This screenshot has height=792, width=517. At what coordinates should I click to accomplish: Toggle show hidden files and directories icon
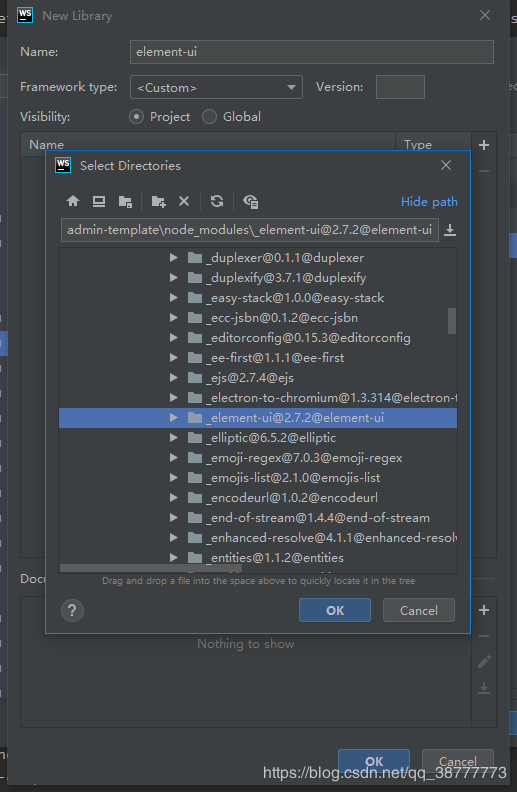[x=250, y=202]
